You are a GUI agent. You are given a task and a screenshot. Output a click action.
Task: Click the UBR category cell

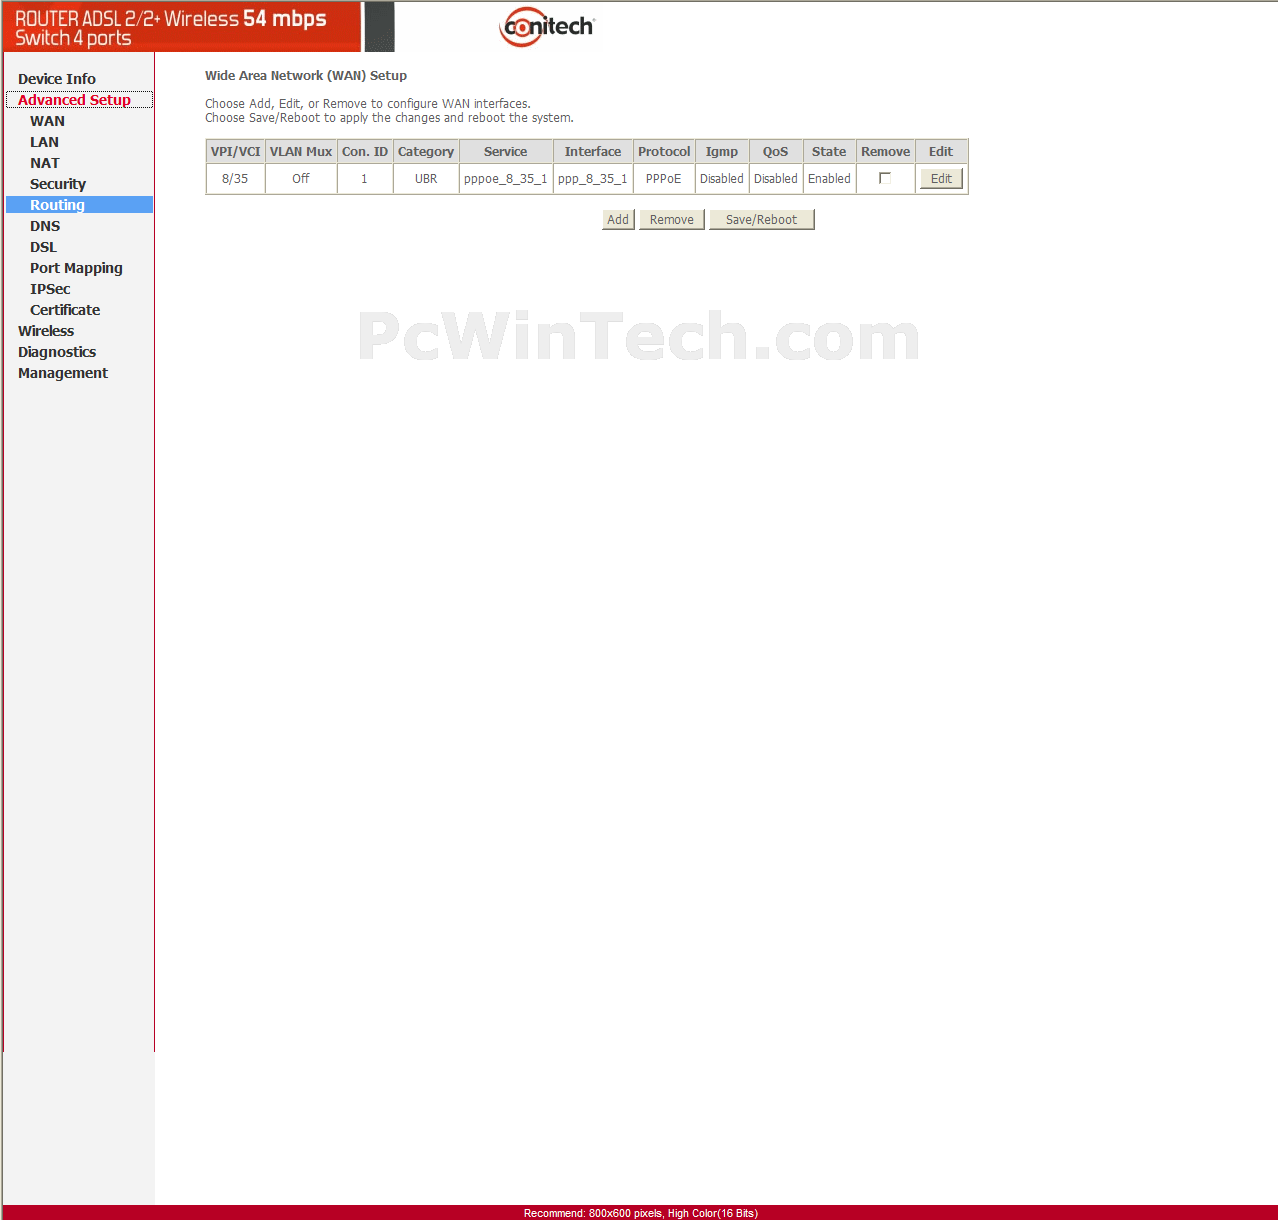[426, 179]
